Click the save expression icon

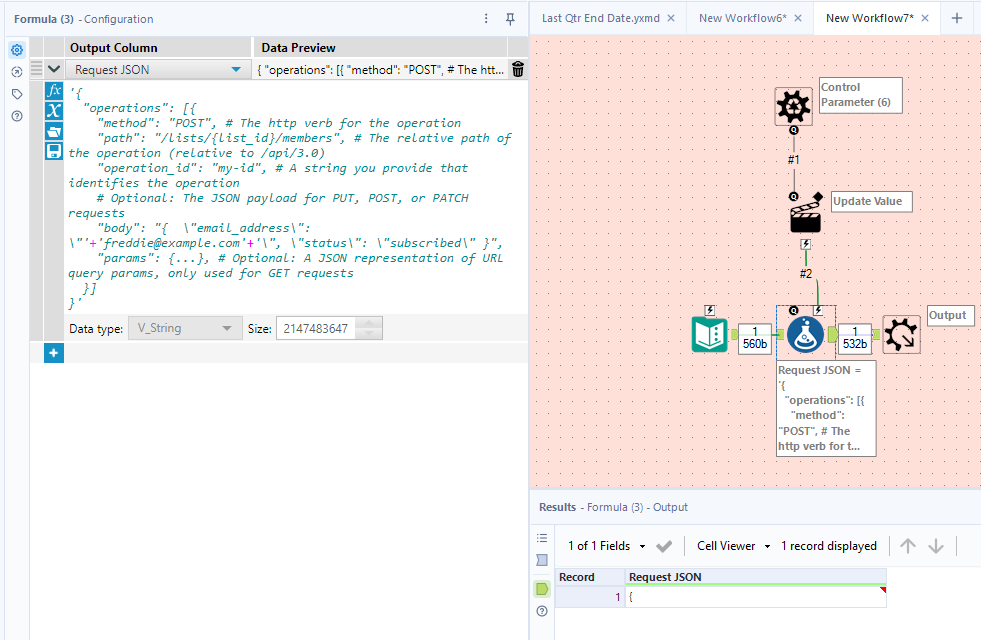pos(52,151)
